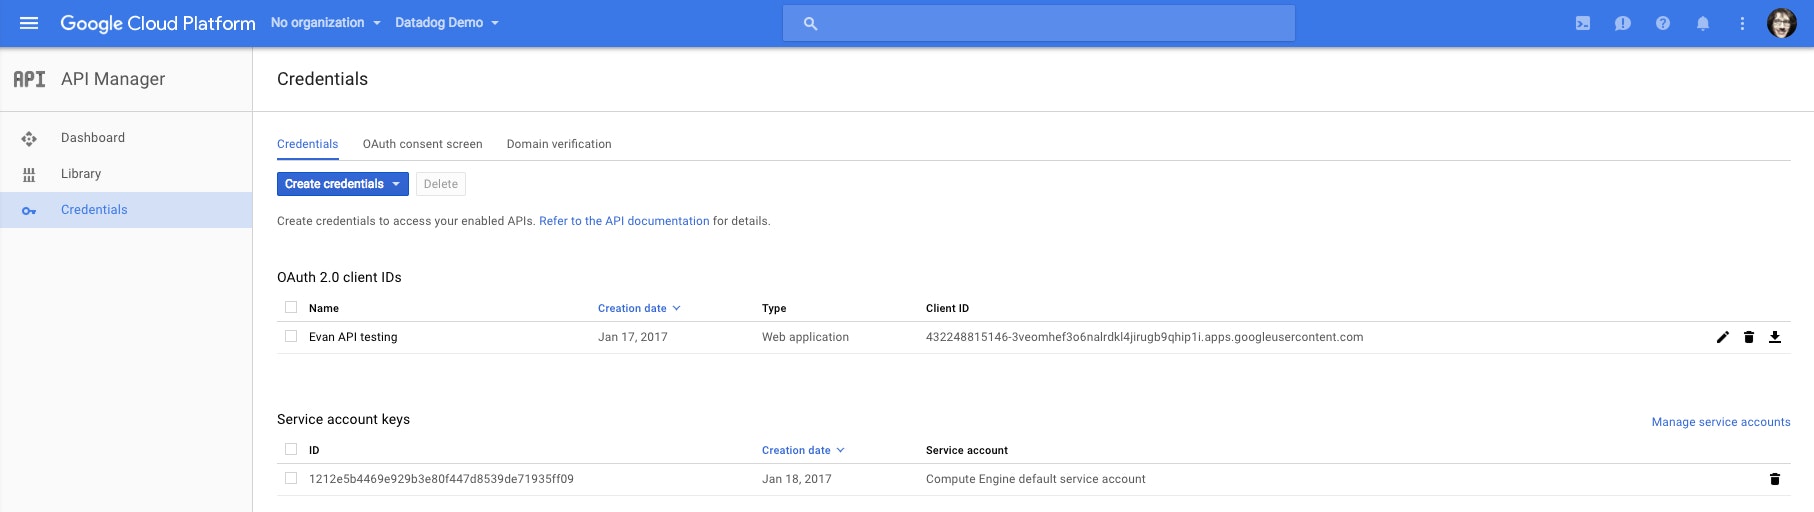Image resolution: width=1814 pixels, height=512 pixels.
Task: Open the three-dot utilities menu
Action: [1742, 23]
